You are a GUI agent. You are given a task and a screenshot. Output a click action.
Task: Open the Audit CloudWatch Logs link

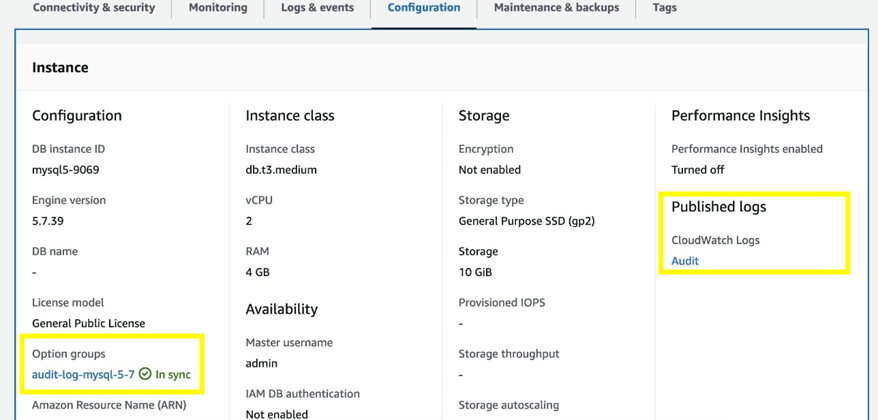pos(685,261)
